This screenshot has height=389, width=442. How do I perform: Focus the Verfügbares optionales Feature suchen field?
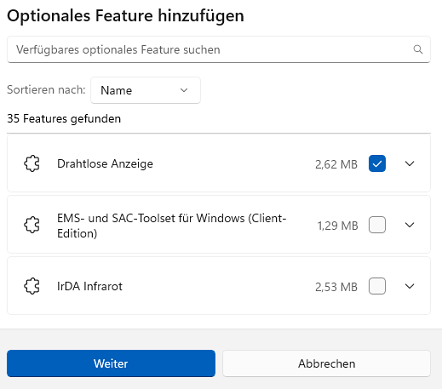click(x=219, y=50)
